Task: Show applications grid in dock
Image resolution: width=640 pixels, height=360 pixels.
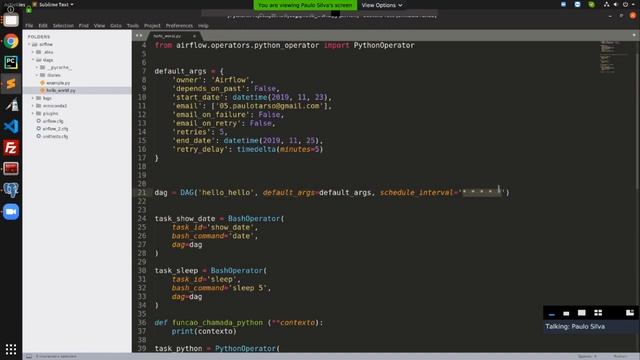Action: coord(11,349)
